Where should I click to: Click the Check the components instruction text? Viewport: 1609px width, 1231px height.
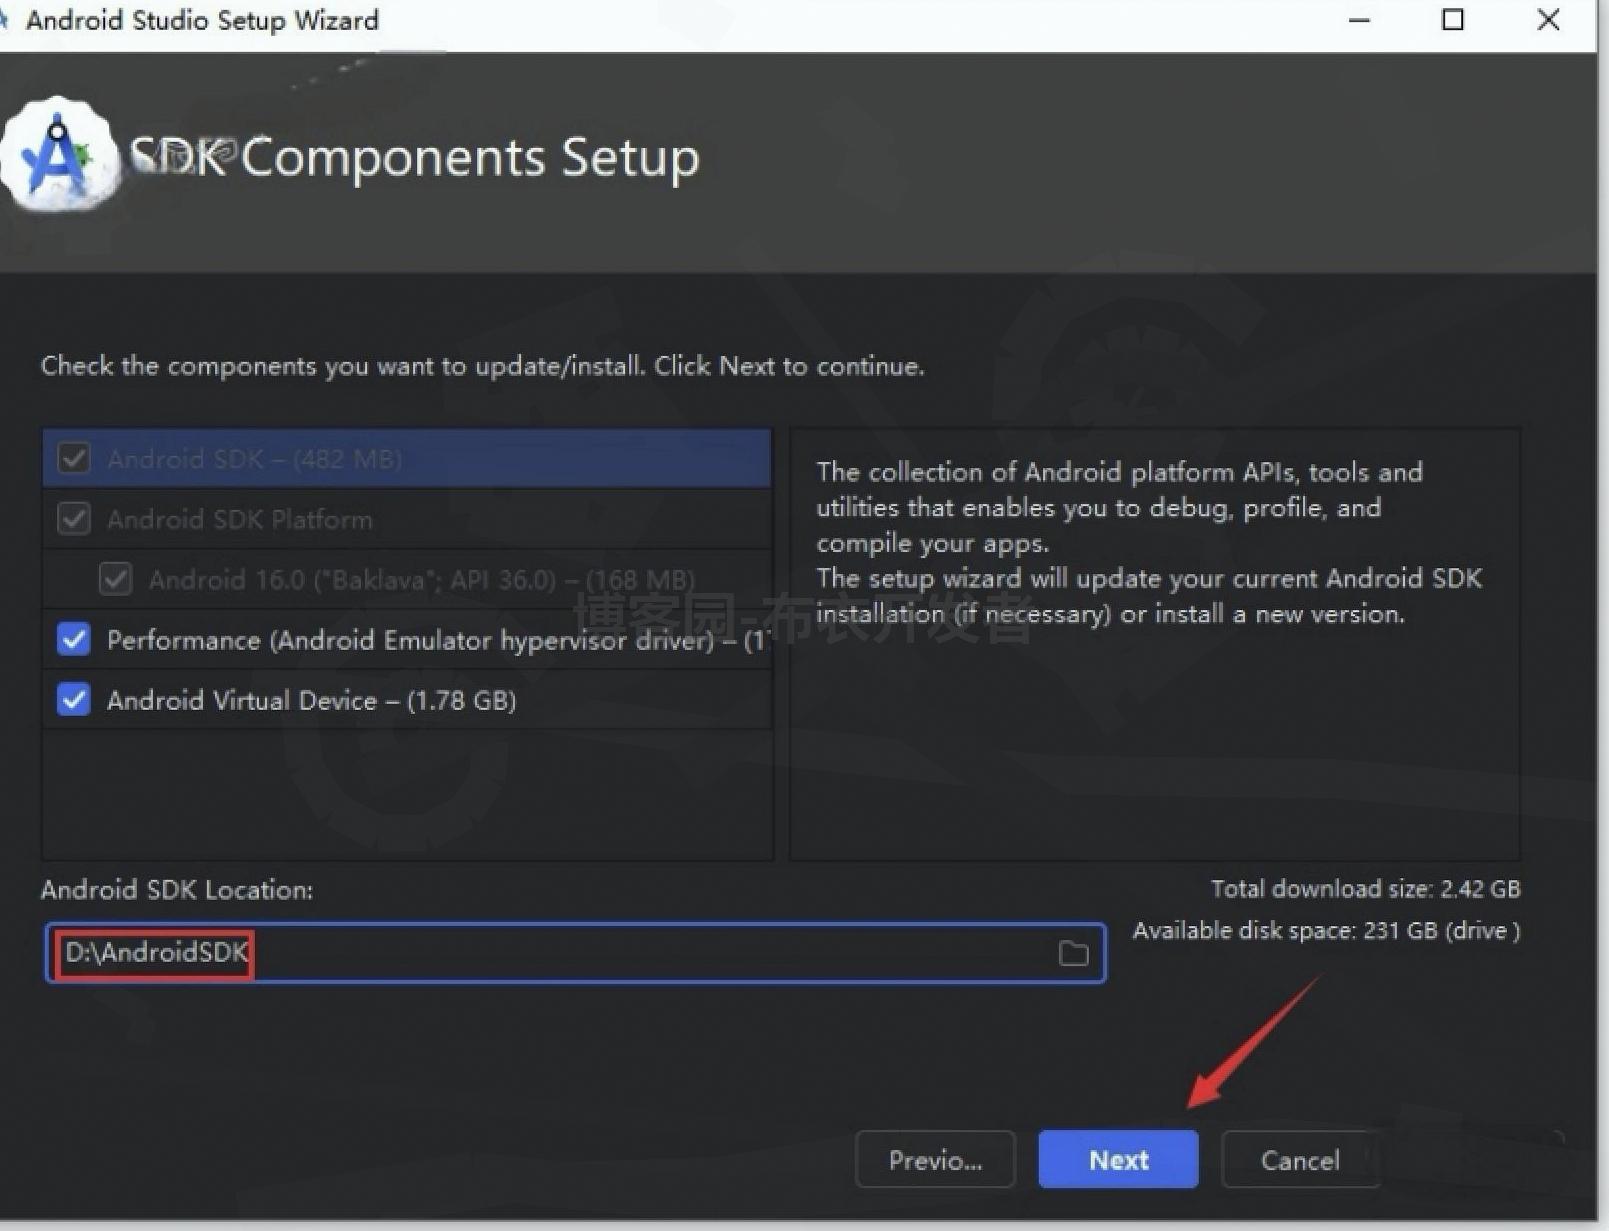[x=482, y=366]
